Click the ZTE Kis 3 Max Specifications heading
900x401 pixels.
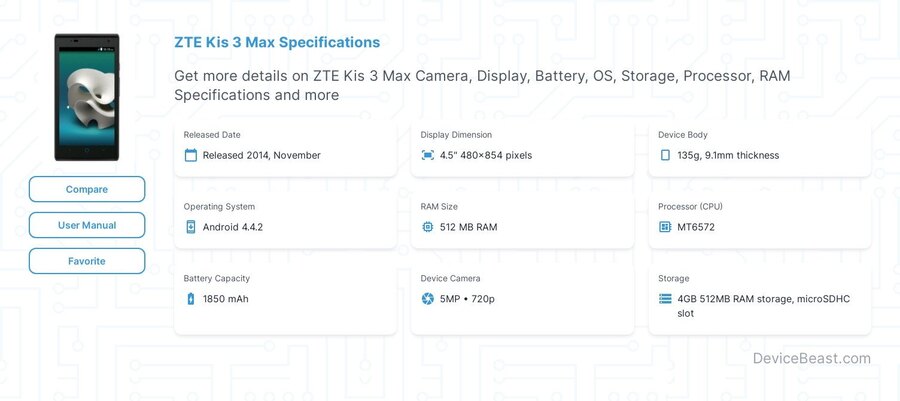click(277, 42)
